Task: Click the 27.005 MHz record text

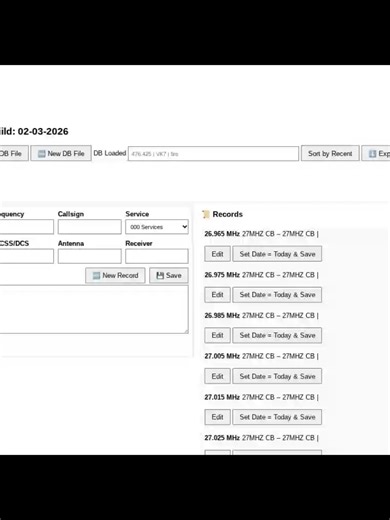Action: point(262,356)
